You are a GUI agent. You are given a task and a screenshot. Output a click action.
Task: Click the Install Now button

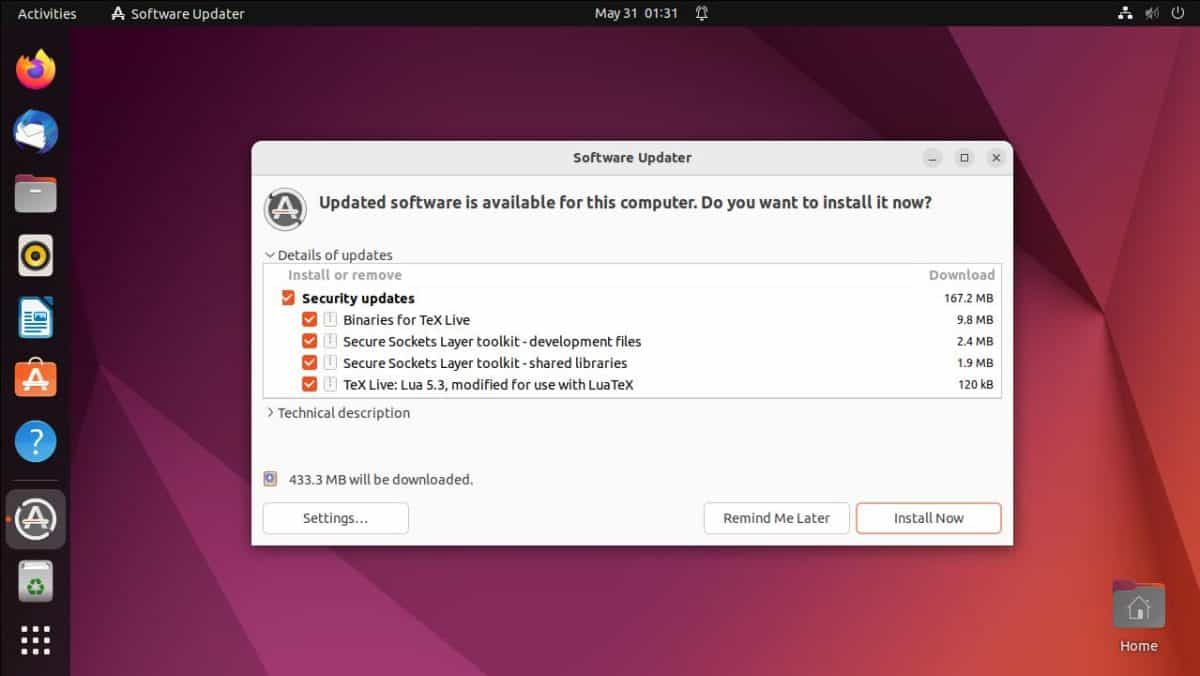pos(928,518)
